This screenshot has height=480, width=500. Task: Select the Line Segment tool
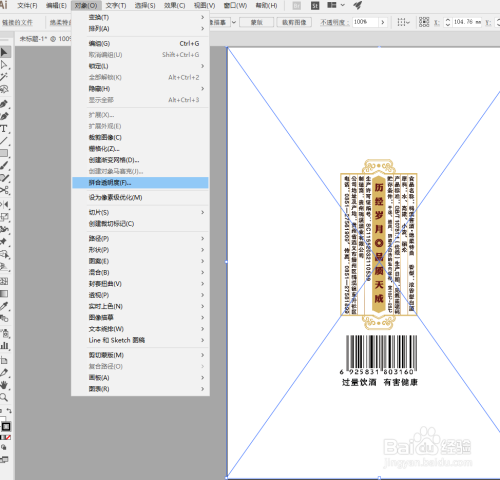4,141
